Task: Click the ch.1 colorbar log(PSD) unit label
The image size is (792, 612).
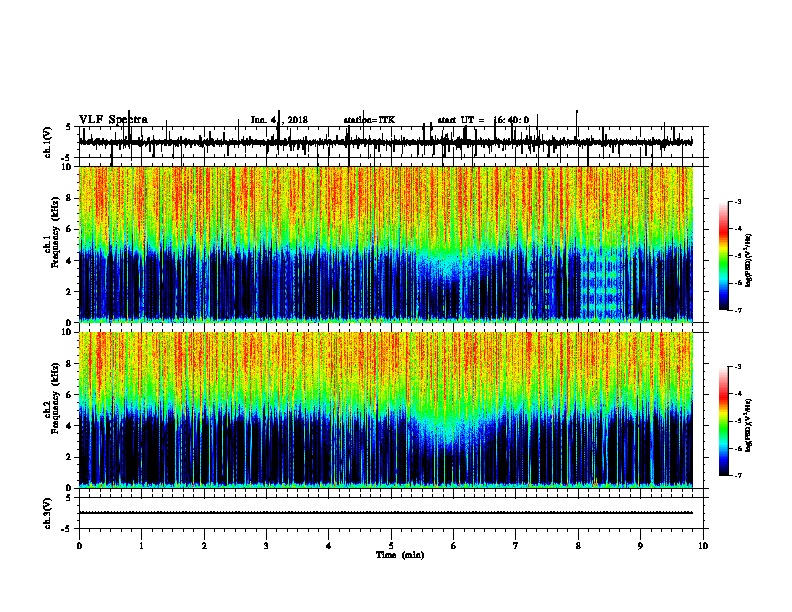Action: point(749,260)
